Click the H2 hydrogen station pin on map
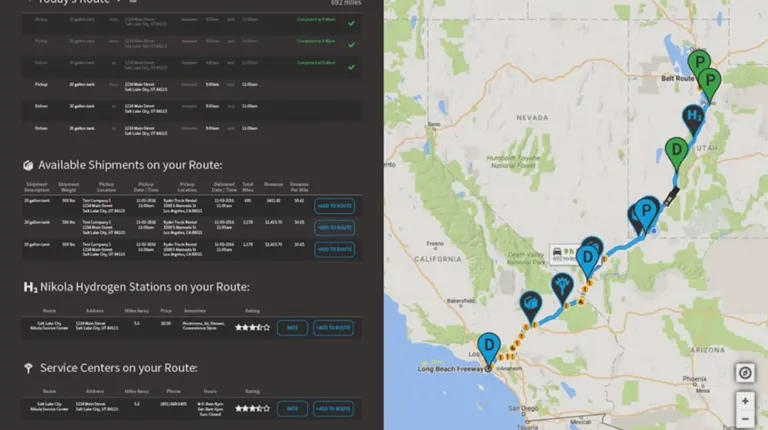The width and height of the screenshot is (768, 430). click(x=693, y=118)
